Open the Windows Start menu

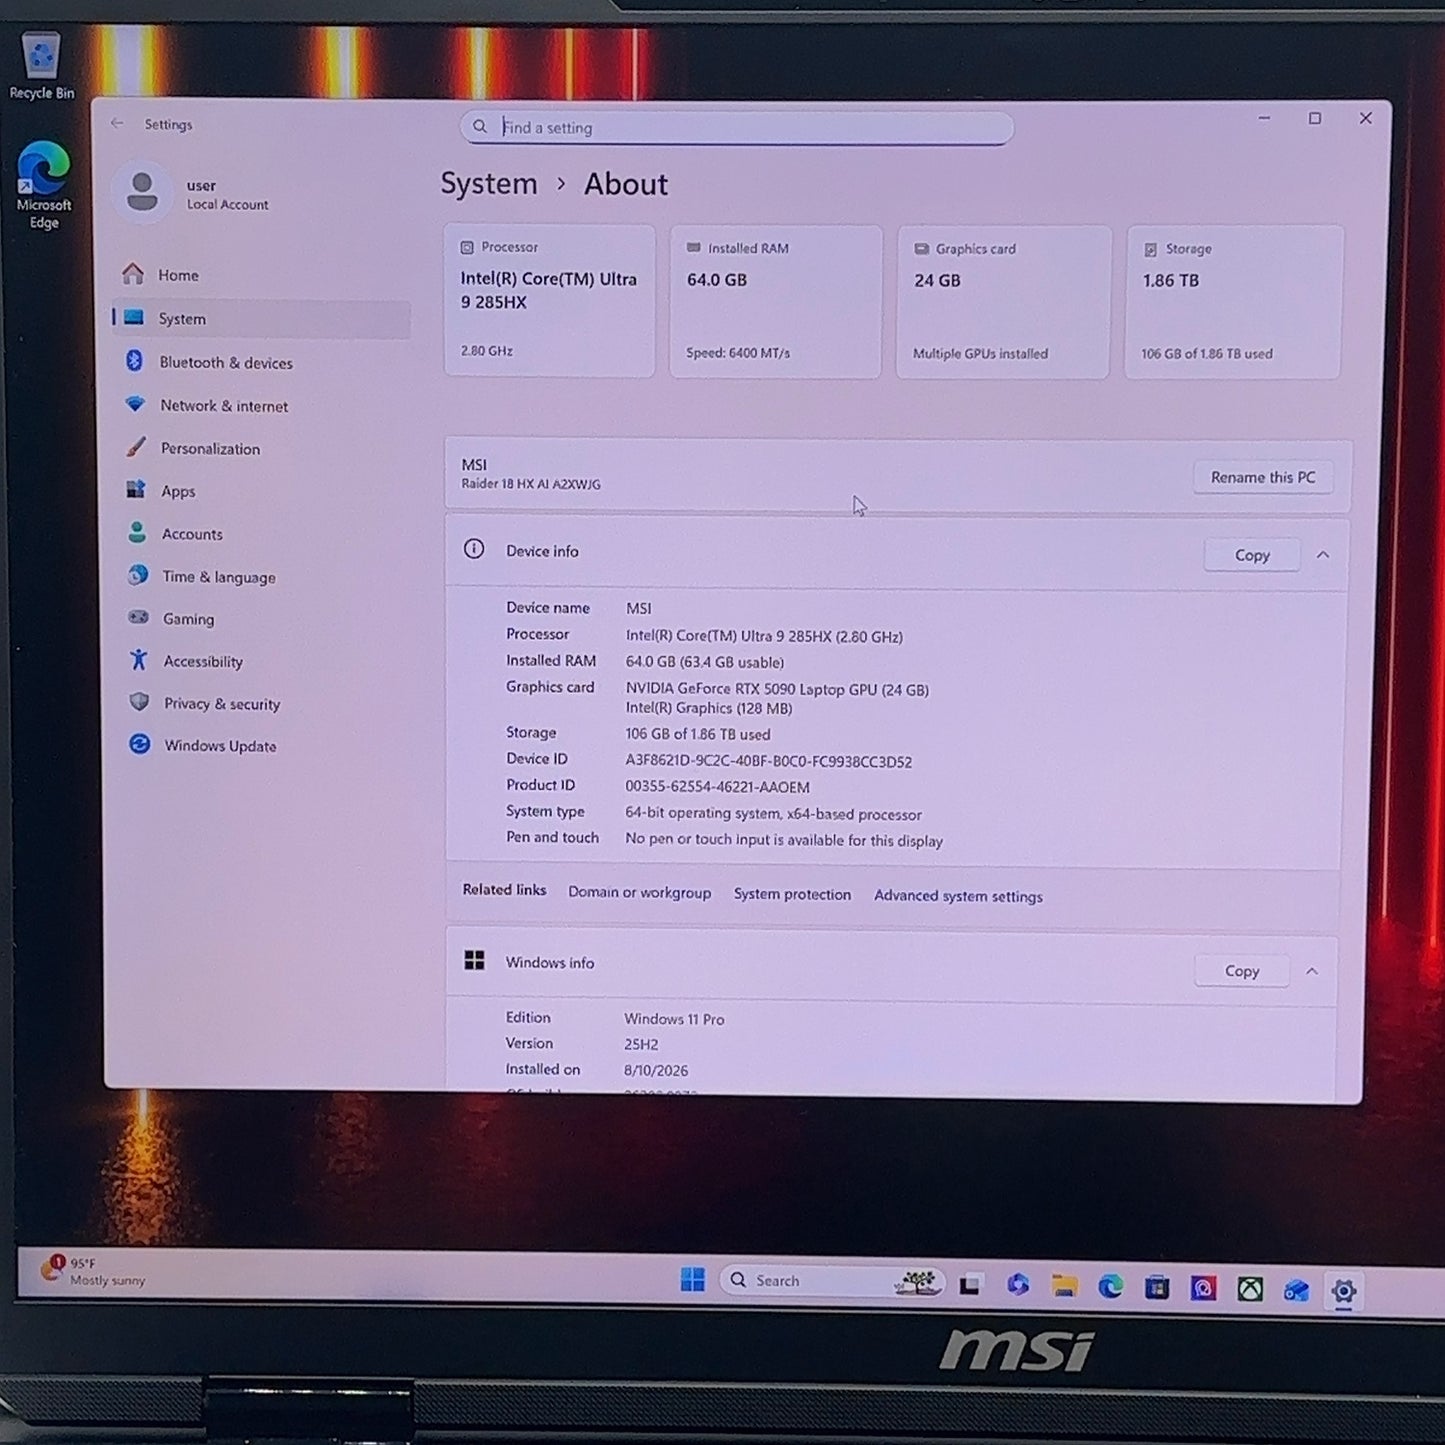coord(692,1280)
